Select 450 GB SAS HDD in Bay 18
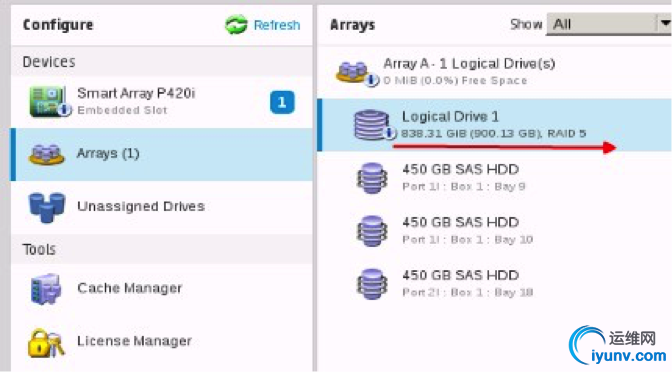The height and width of the screenshot is (372, 672). point(495,284)
